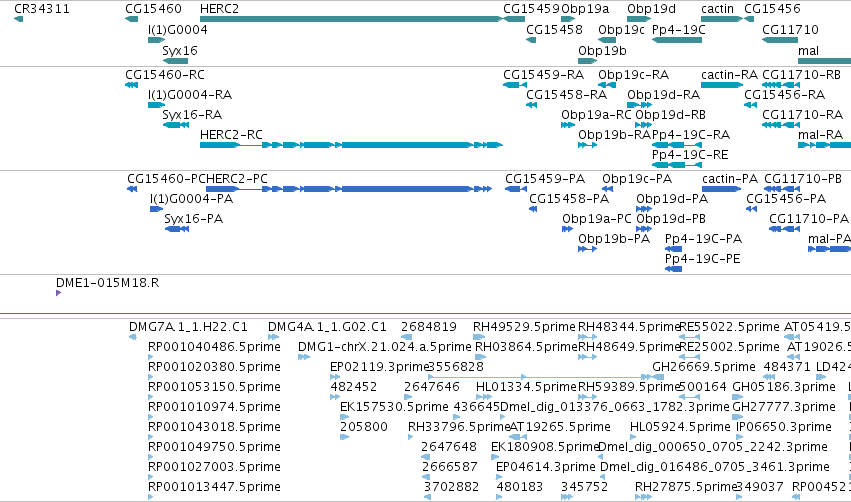Click the HERC2-PC protein glyph
This screenshot has width=851, height=502.
pyautogui.click(x=348, y=189)
